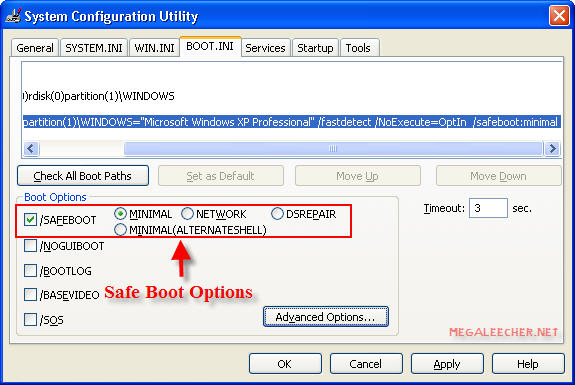
Task: Tick the /SOS checkbox
Action: tap(30, 319)
